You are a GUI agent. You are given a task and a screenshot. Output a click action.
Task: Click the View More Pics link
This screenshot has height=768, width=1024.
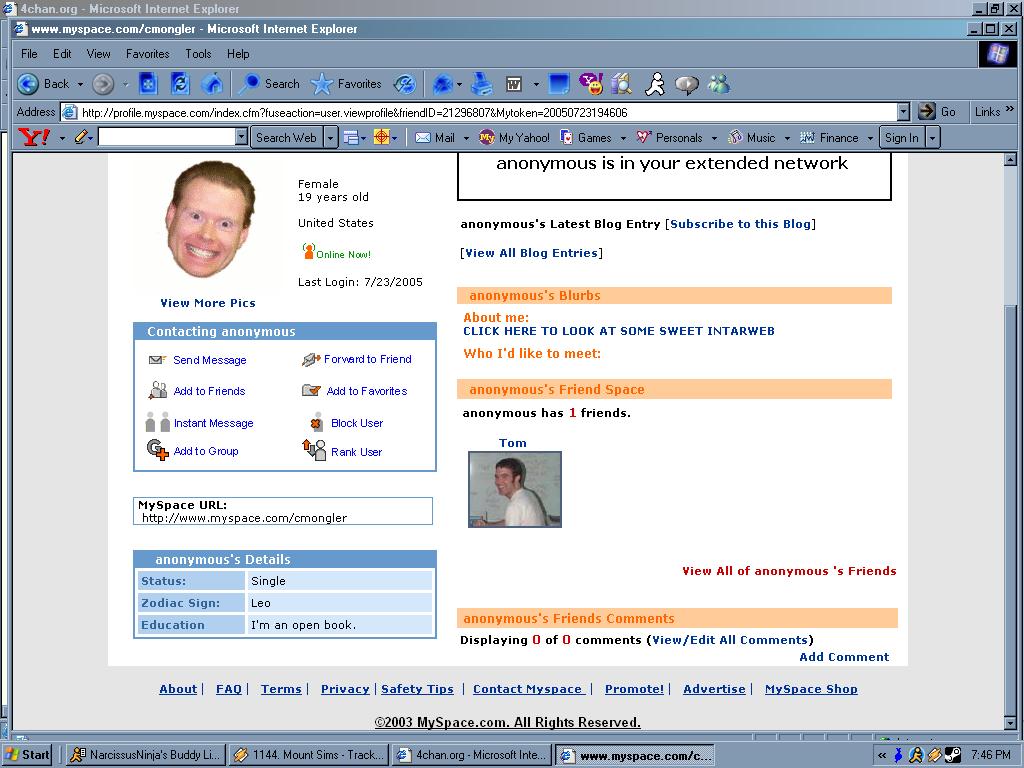[208, 303]
